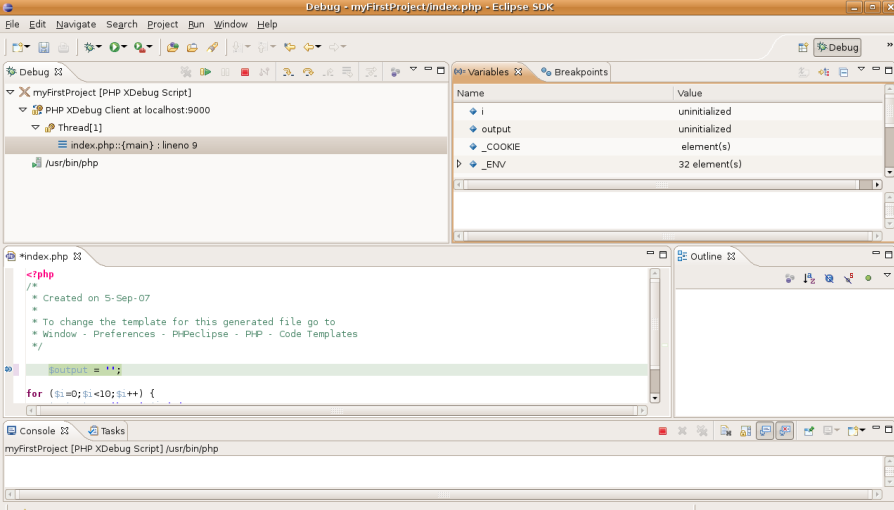The image size is (894, 510).
Task: Expand the _ENV variable
Action: click(459, 164)
